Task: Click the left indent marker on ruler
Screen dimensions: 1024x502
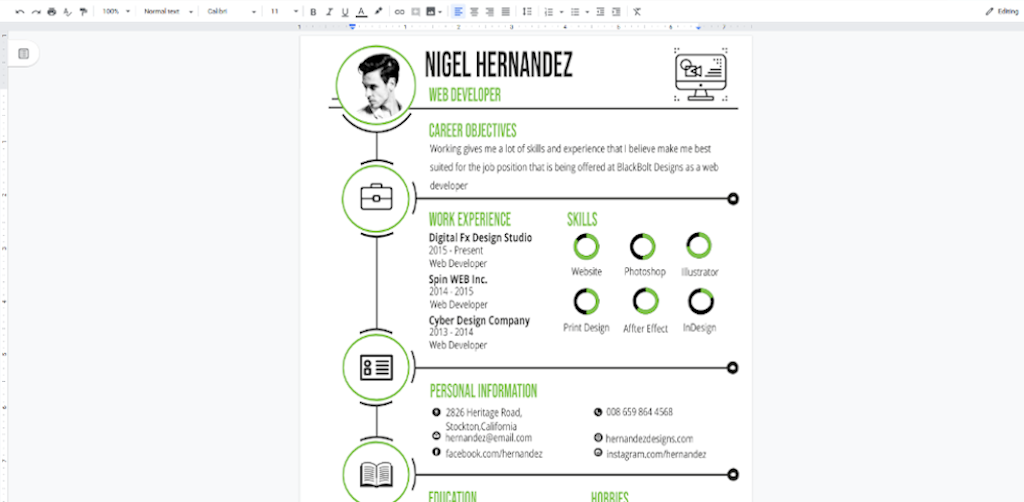Action: pos(353,27)
